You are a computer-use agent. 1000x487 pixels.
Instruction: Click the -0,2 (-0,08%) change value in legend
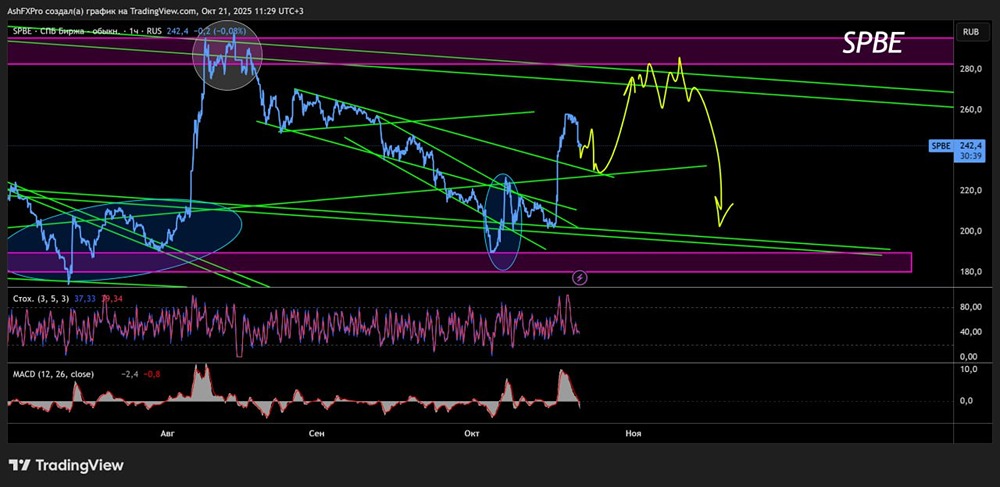[219, 30]
